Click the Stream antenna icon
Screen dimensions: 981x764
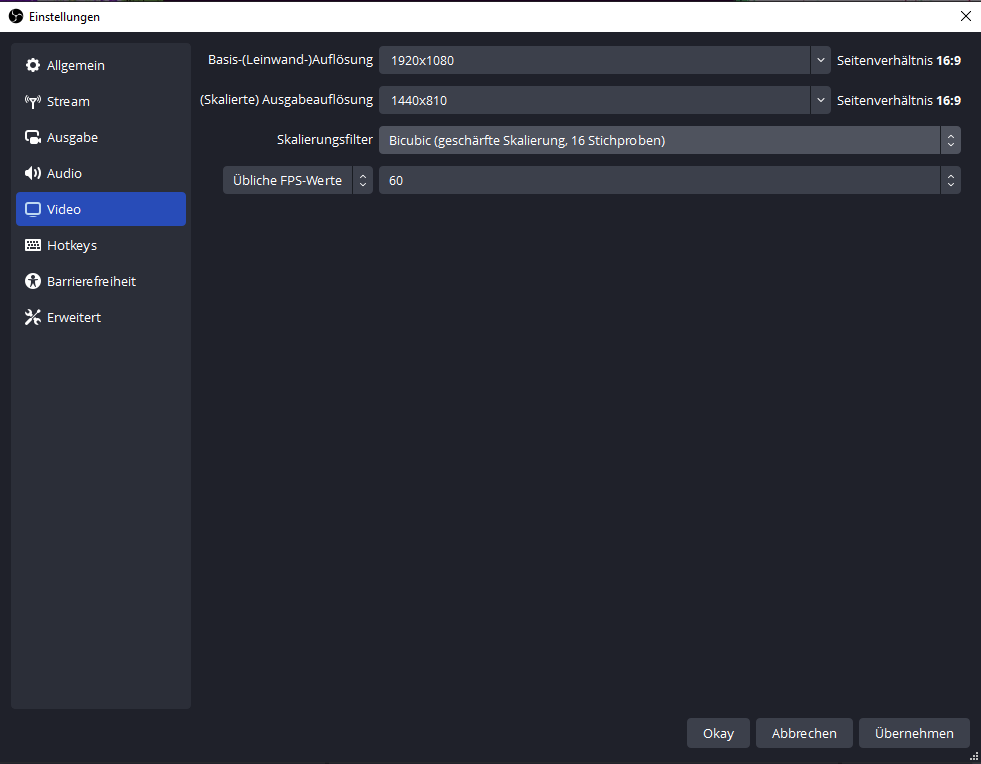coord(32,102)
